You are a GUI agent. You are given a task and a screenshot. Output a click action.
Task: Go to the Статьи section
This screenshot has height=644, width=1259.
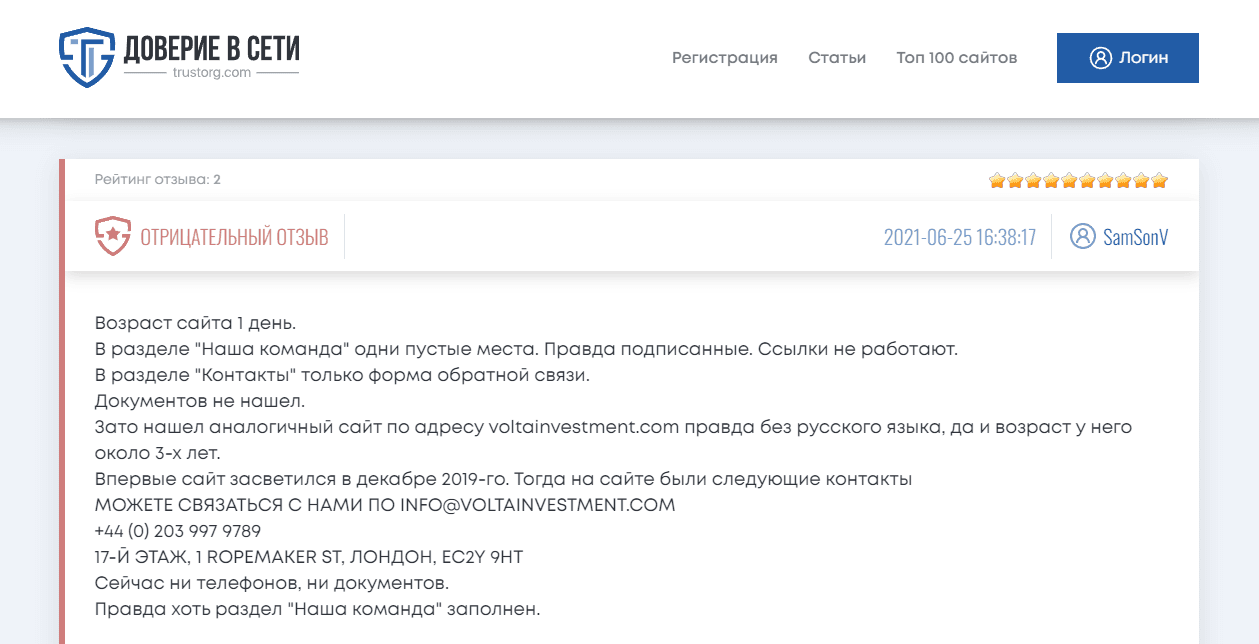837,58
